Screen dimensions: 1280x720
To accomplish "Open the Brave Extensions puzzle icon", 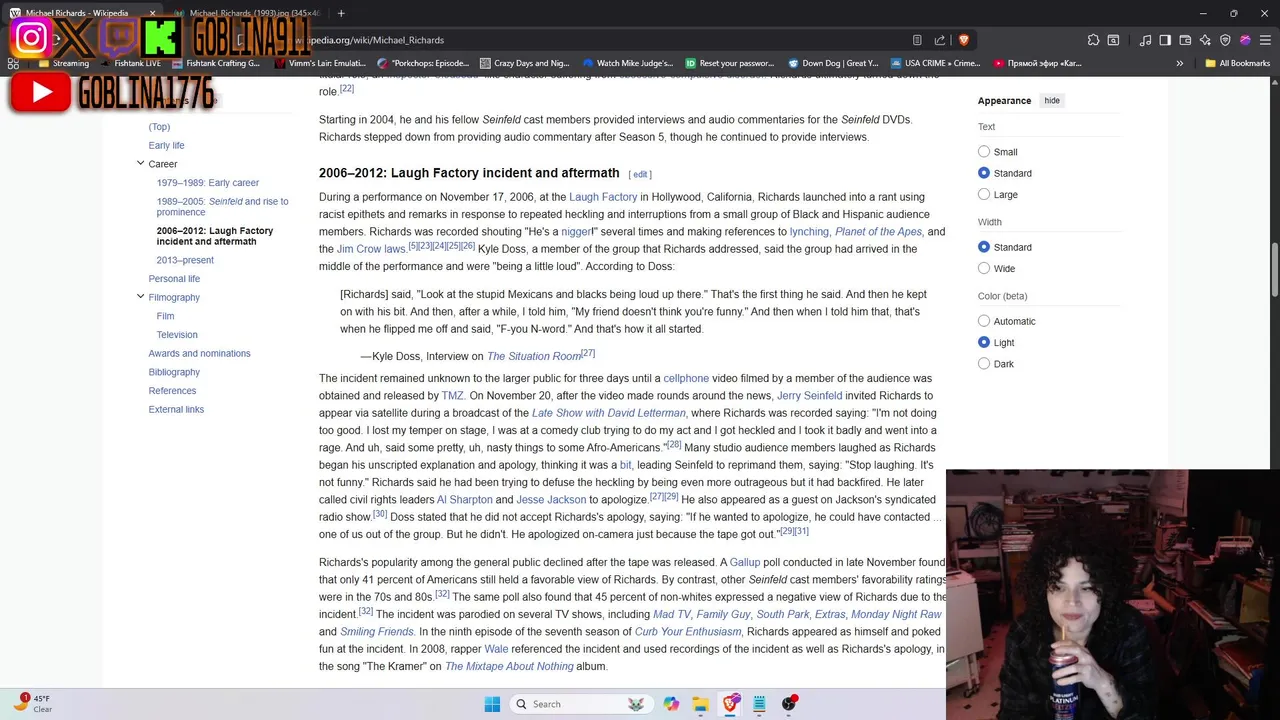I will coord(1093,40).
